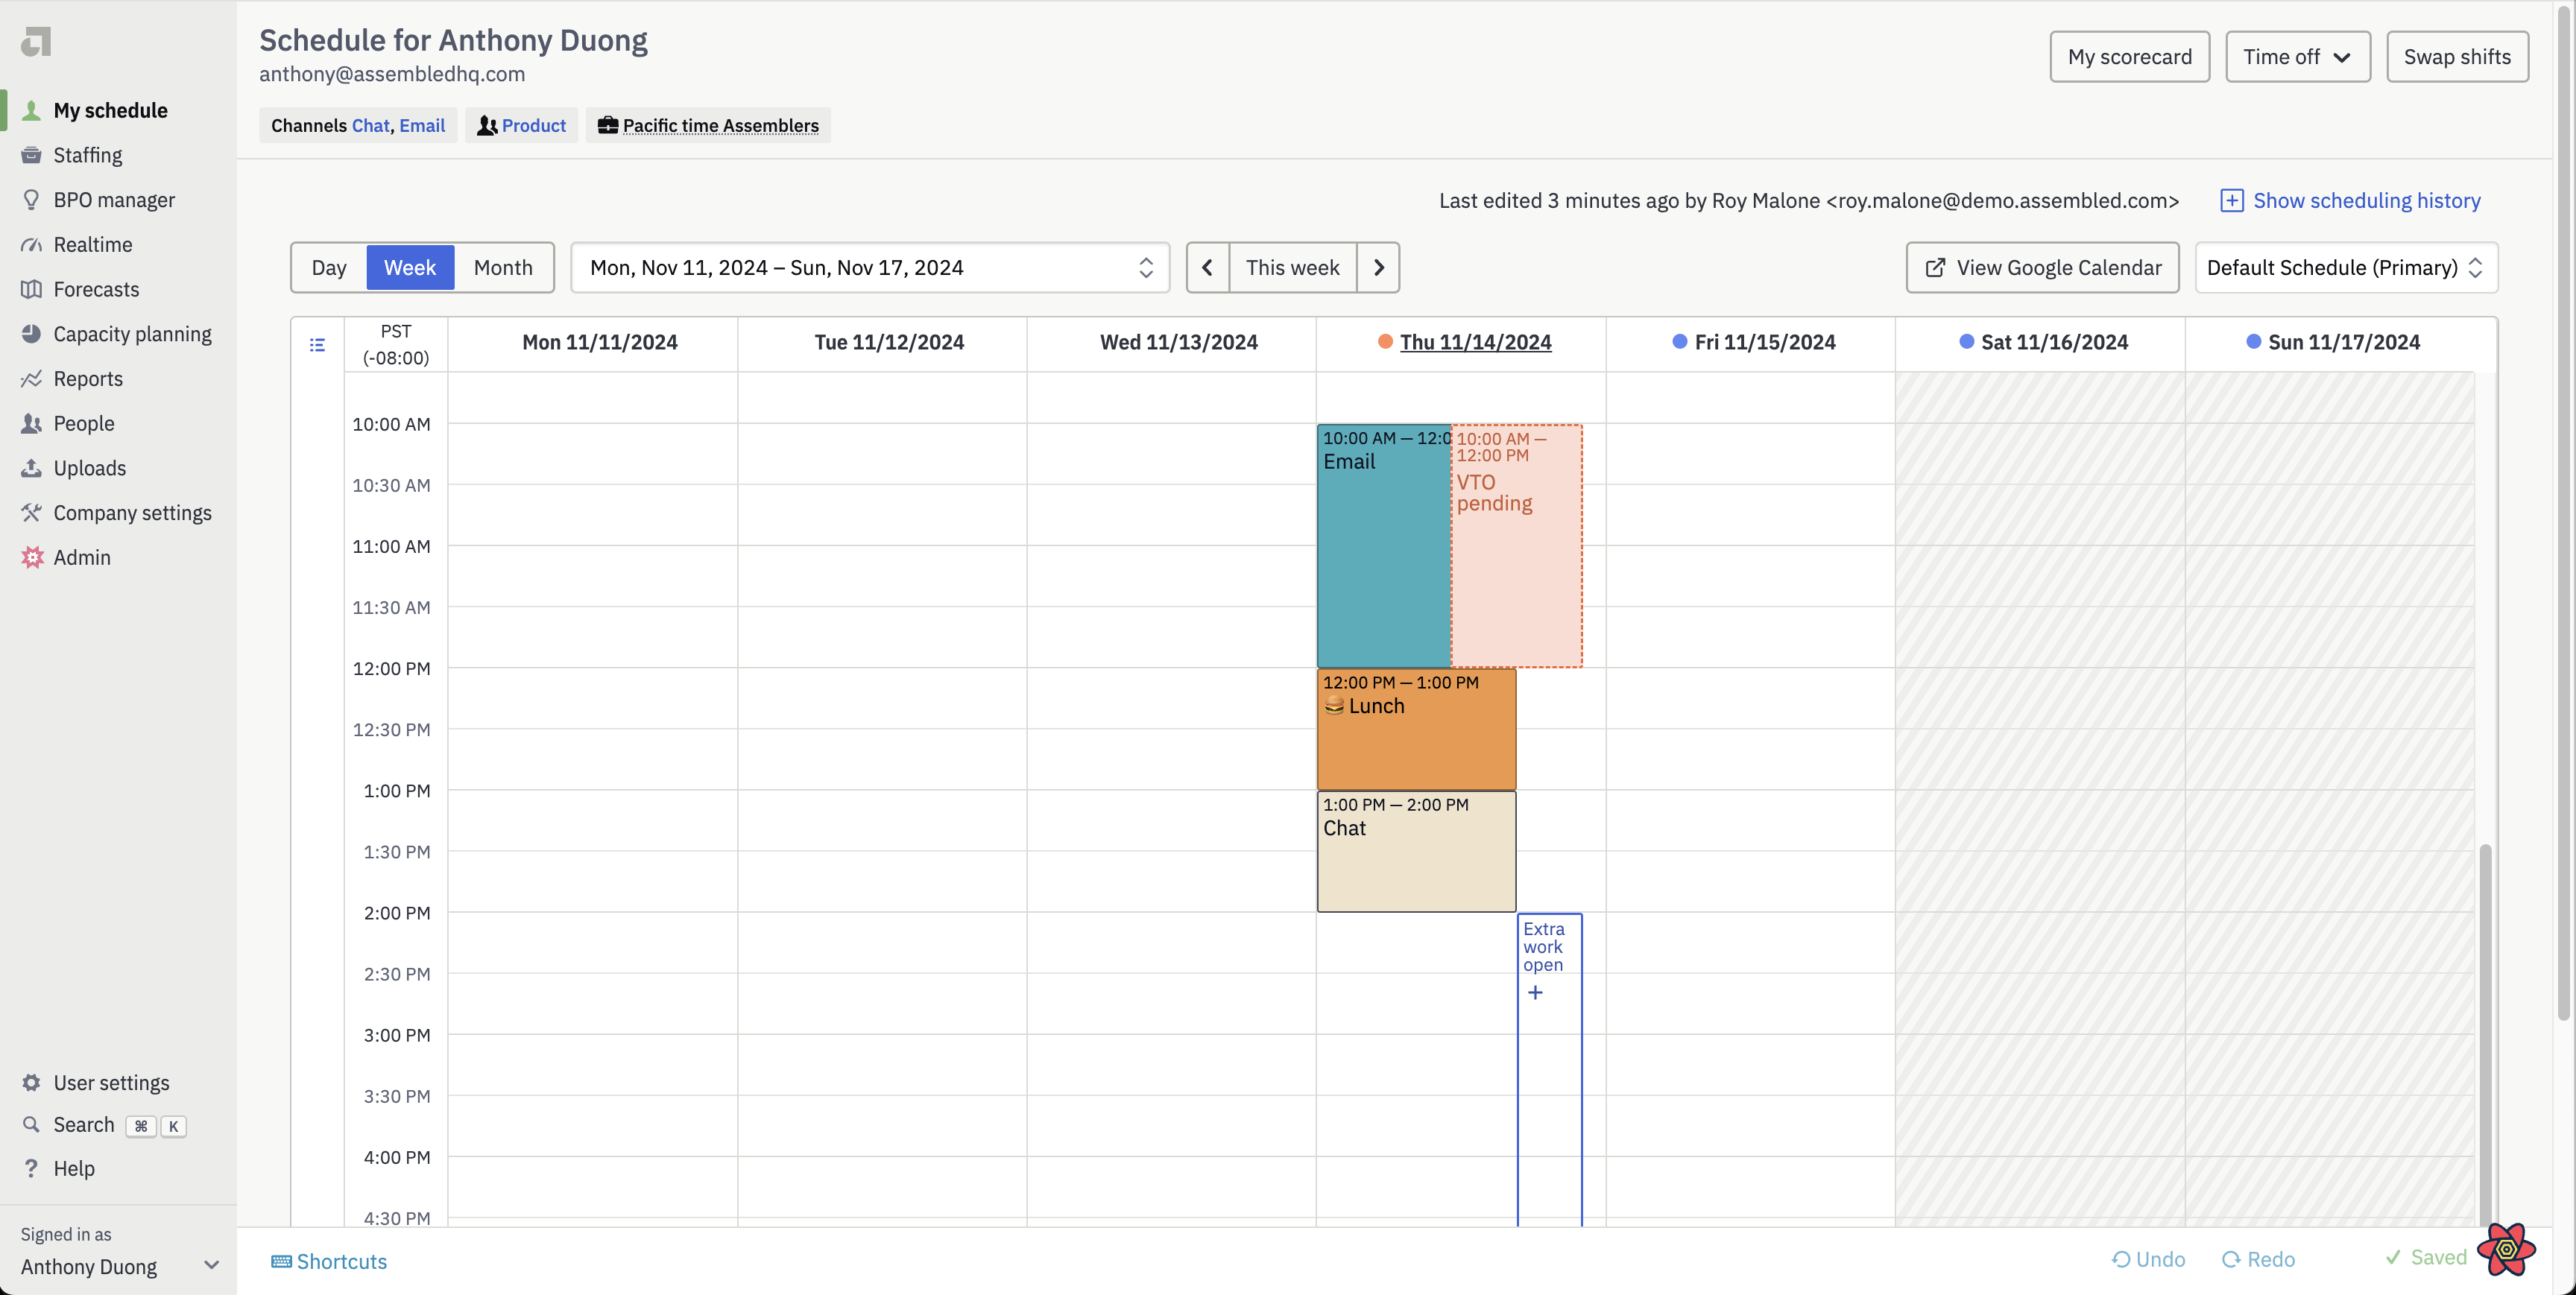Open Uploads icon in sidebar

[x=32, y=468]
